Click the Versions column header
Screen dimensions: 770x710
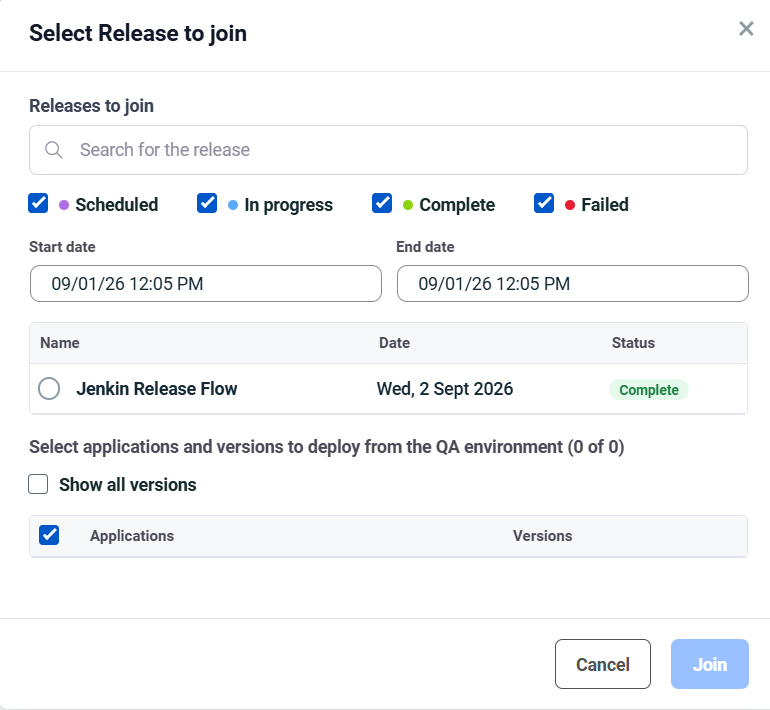pyautogui.click(x=543, y=536)
